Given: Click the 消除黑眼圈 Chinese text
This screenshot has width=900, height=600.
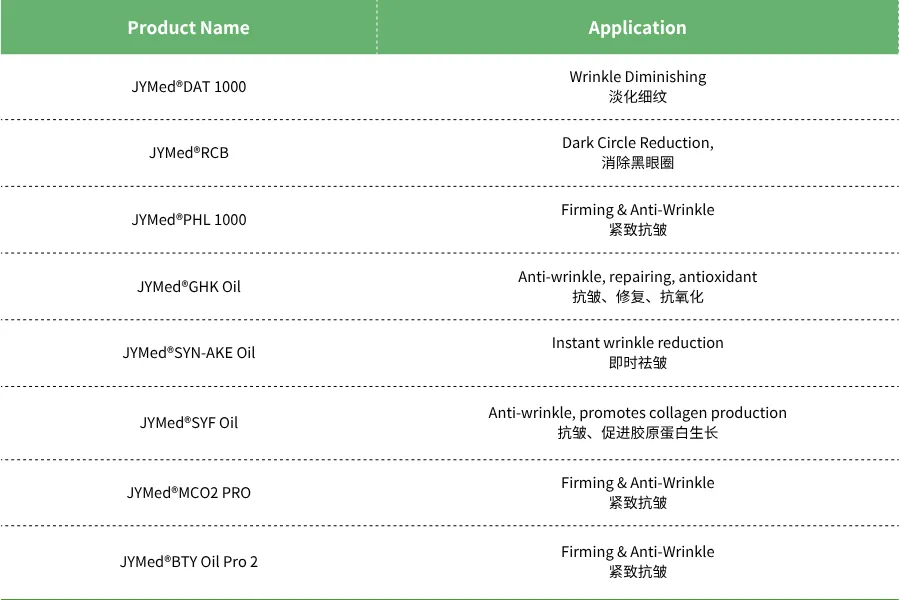Looking at the screenshot, I should pyautogui.click(x=638, y=163).
